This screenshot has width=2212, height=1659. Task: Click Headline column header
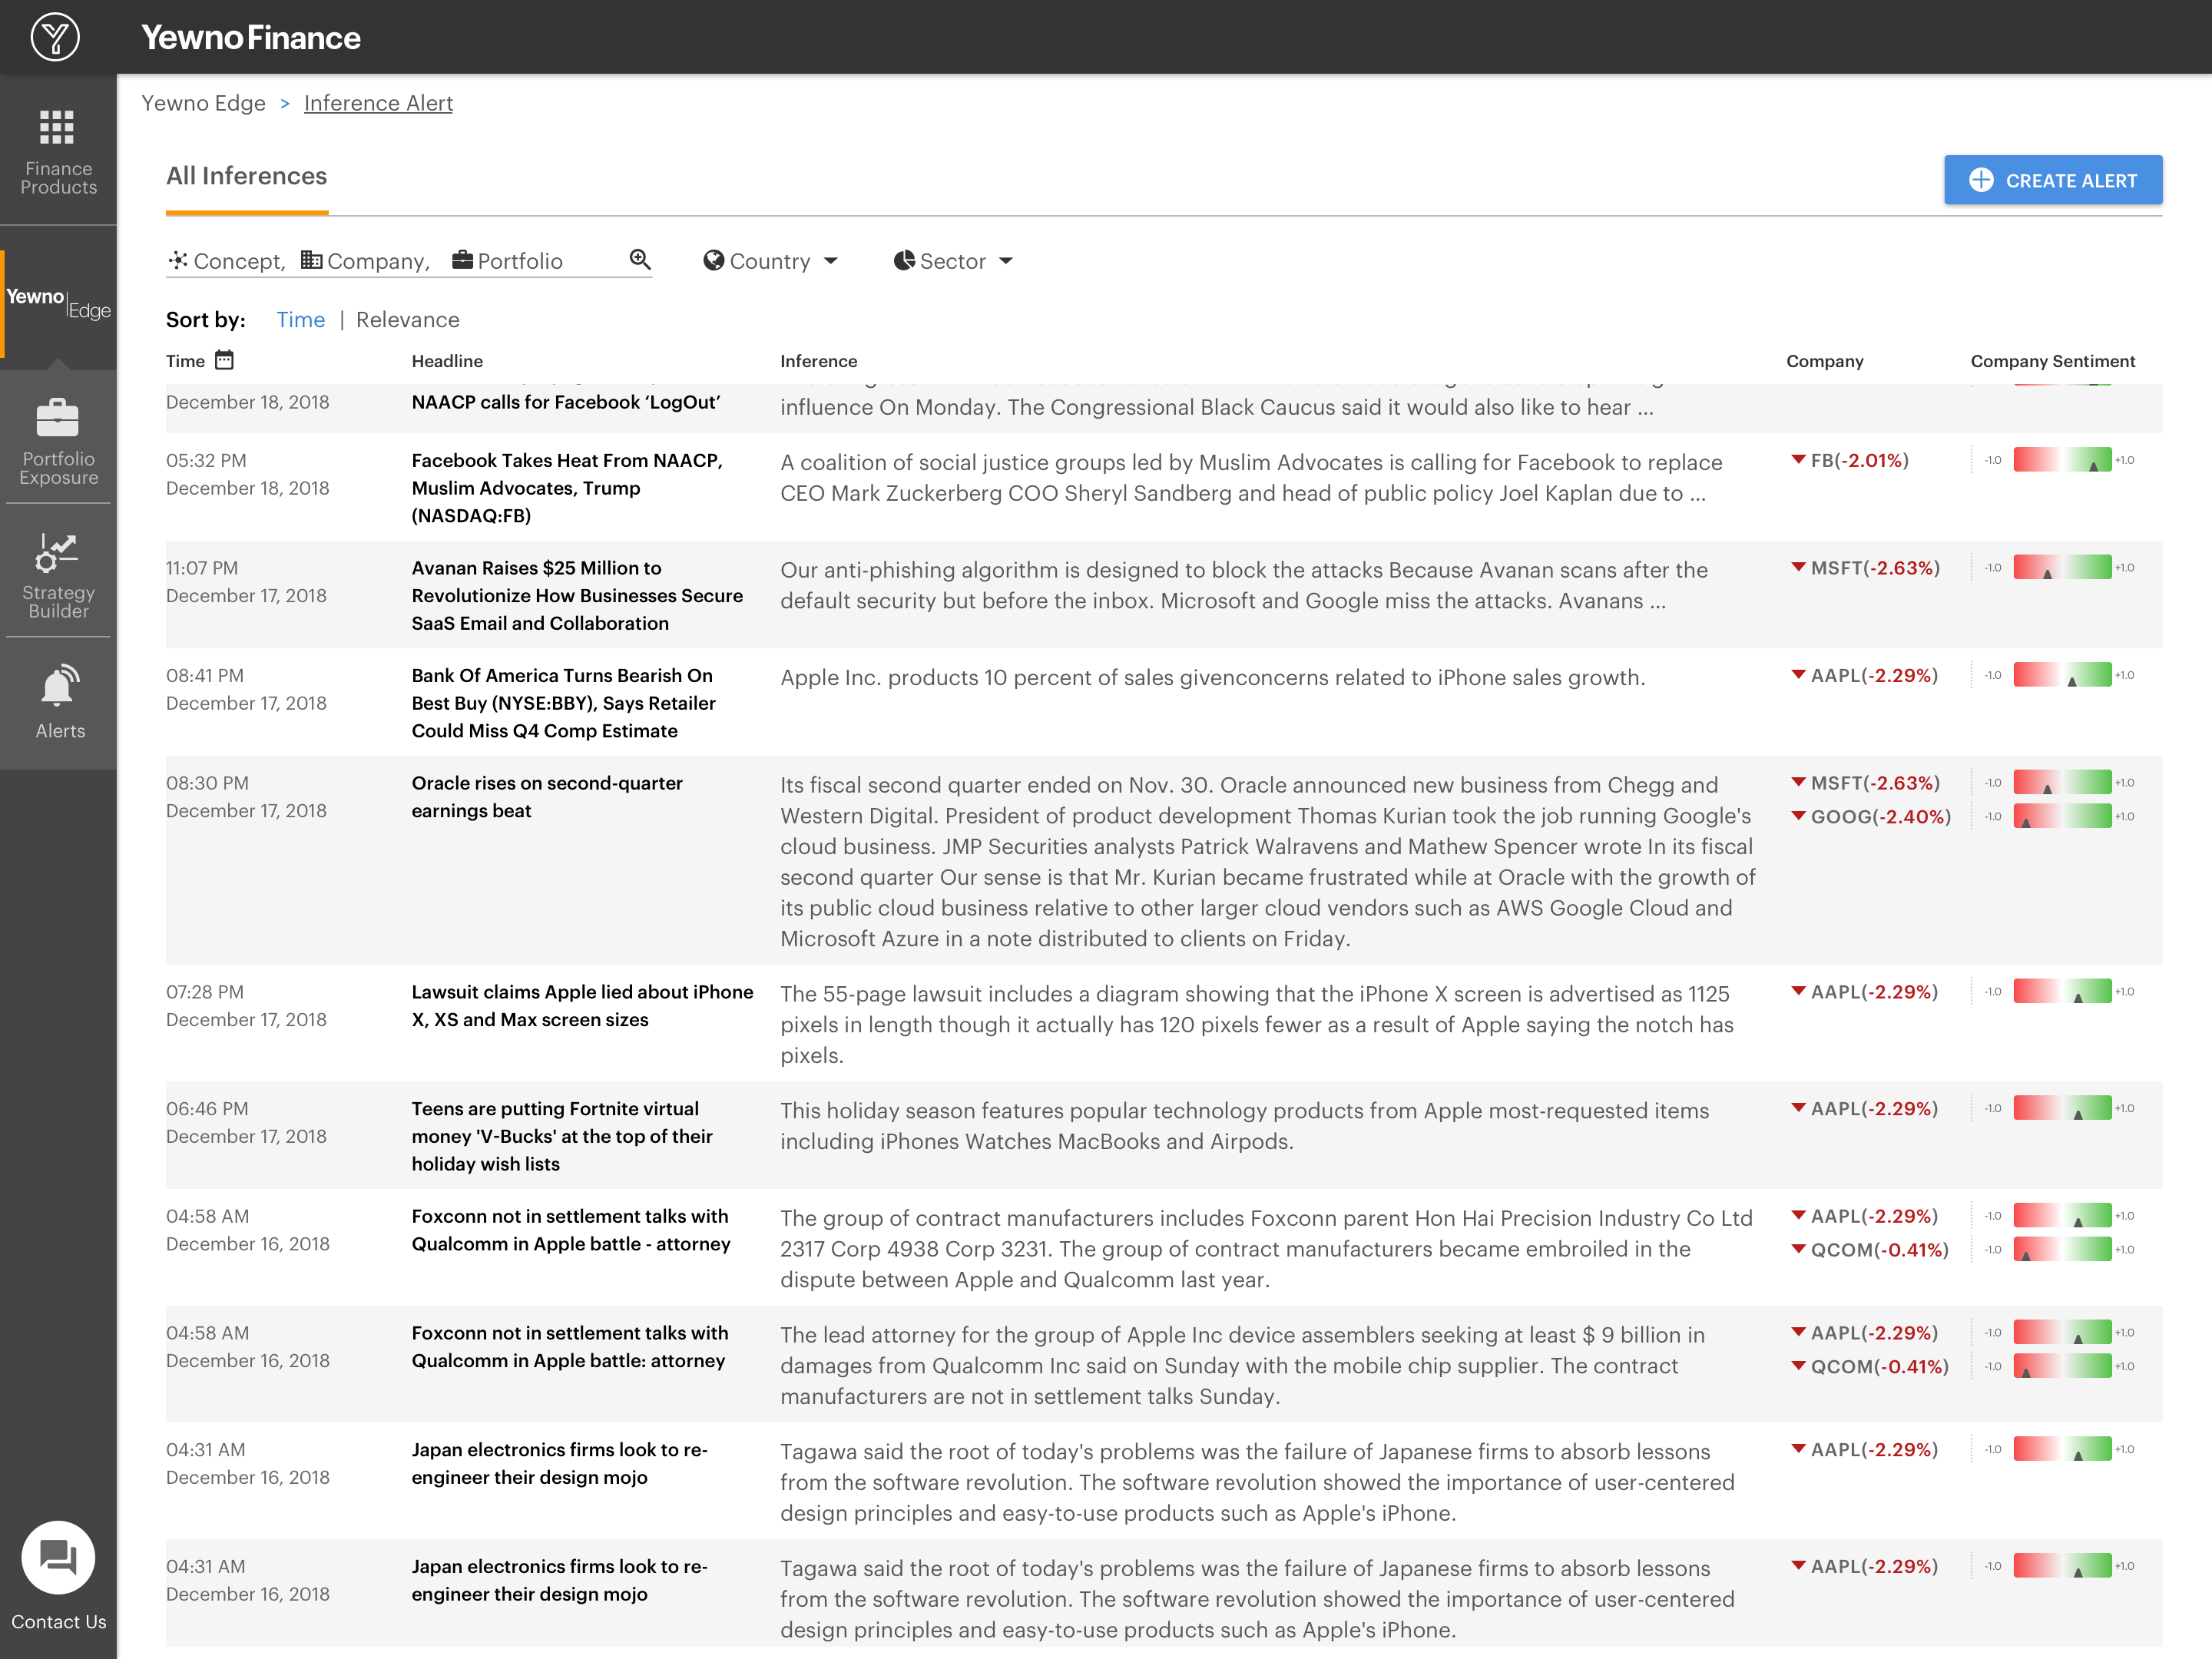click(447, 361)
